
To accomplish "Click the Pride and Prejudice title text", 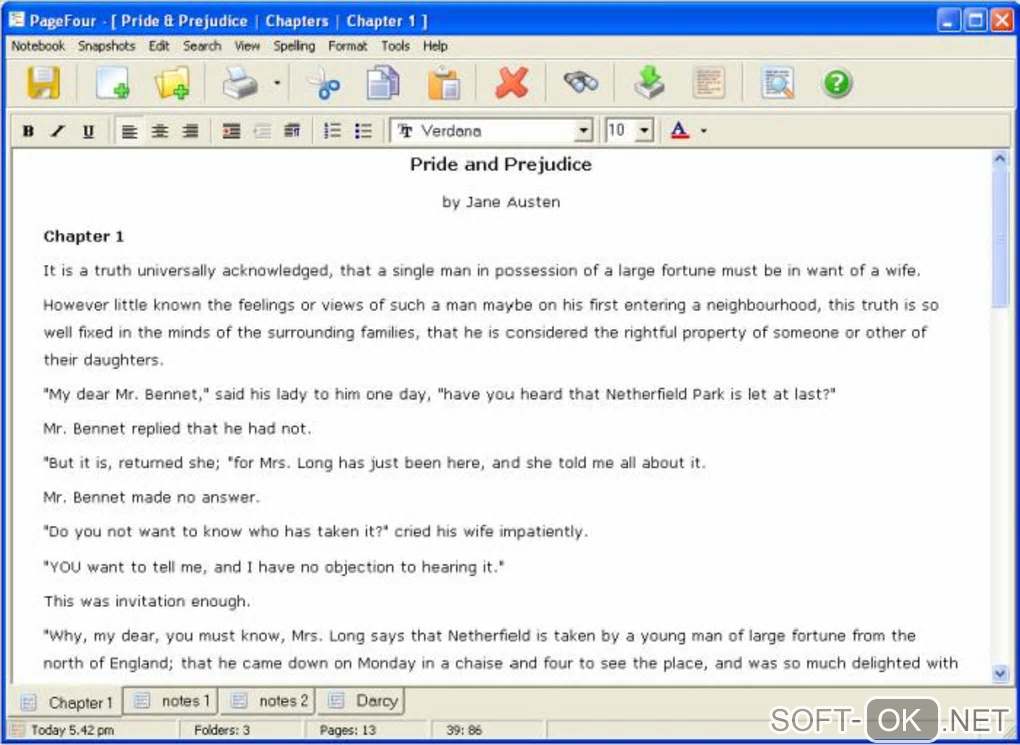I will click(501, 165).
